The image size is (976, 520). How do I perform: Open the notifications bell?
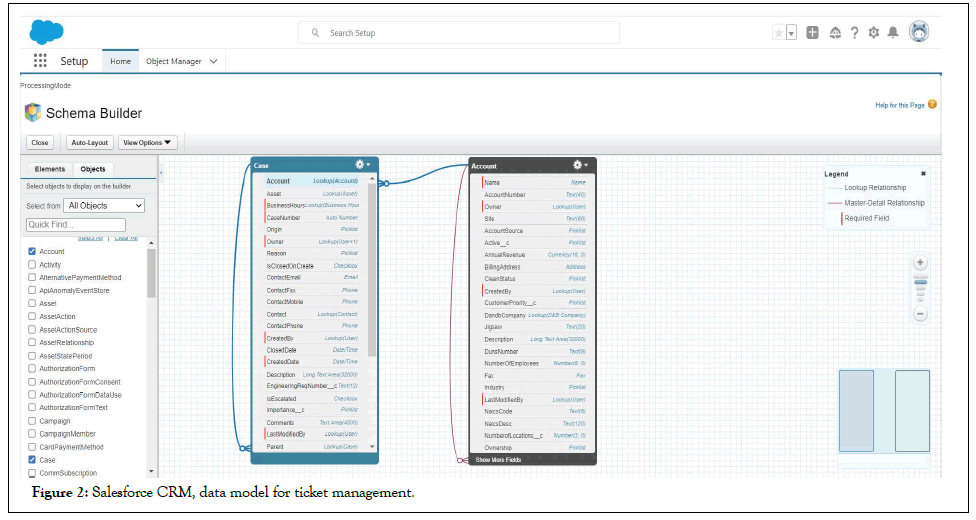[892, 33]
